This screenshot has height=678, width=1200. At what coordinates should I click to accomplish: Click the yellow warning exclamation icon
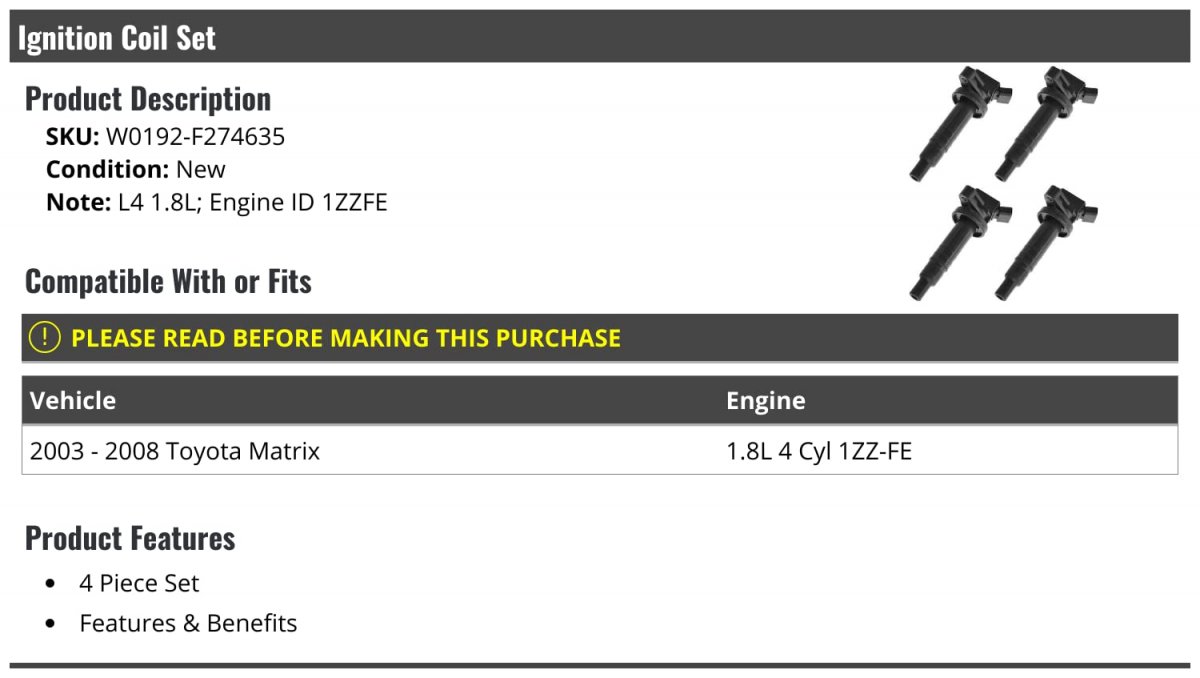pyautogui.click(x=45, y=338)
